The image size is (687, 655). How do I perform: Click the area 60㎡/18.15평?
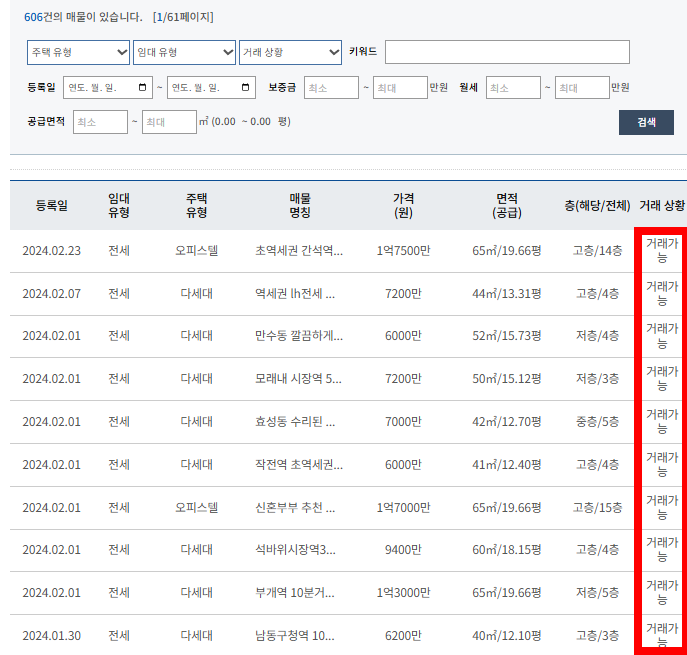pos(507,549)
